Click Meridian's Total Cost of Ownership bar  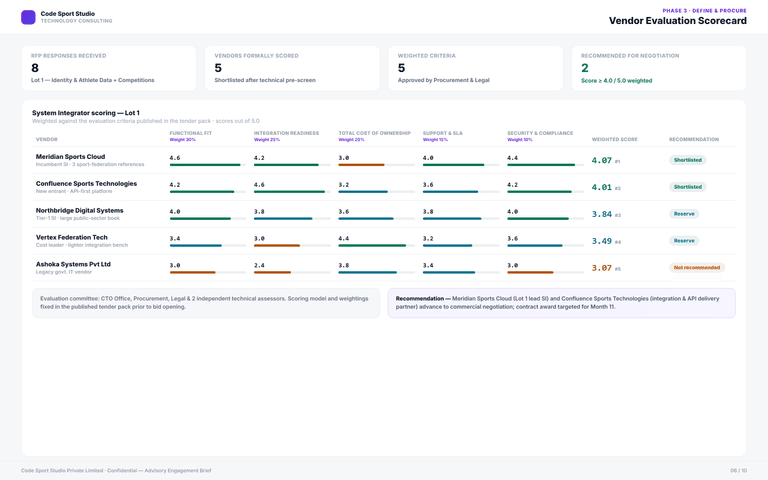click(x=376, y=165)
